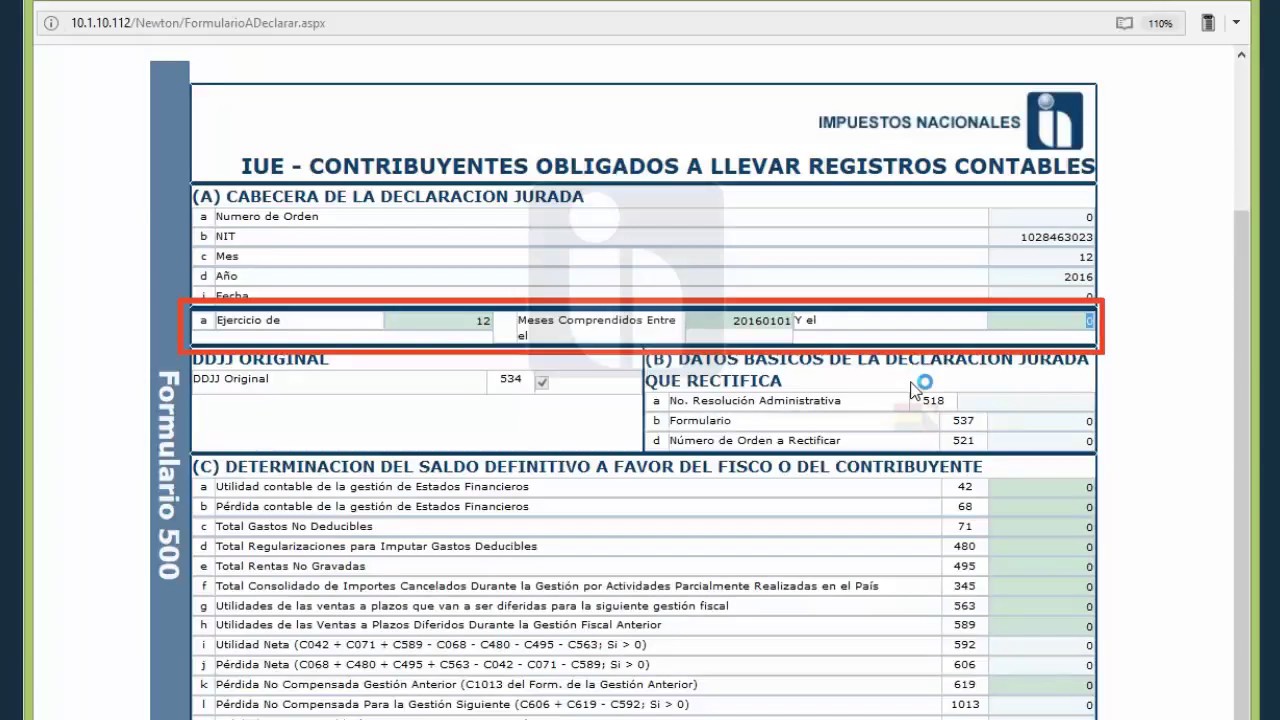Select the Mes value field
This screenshot has width=1280, height=720.
tap(1041, 257)
